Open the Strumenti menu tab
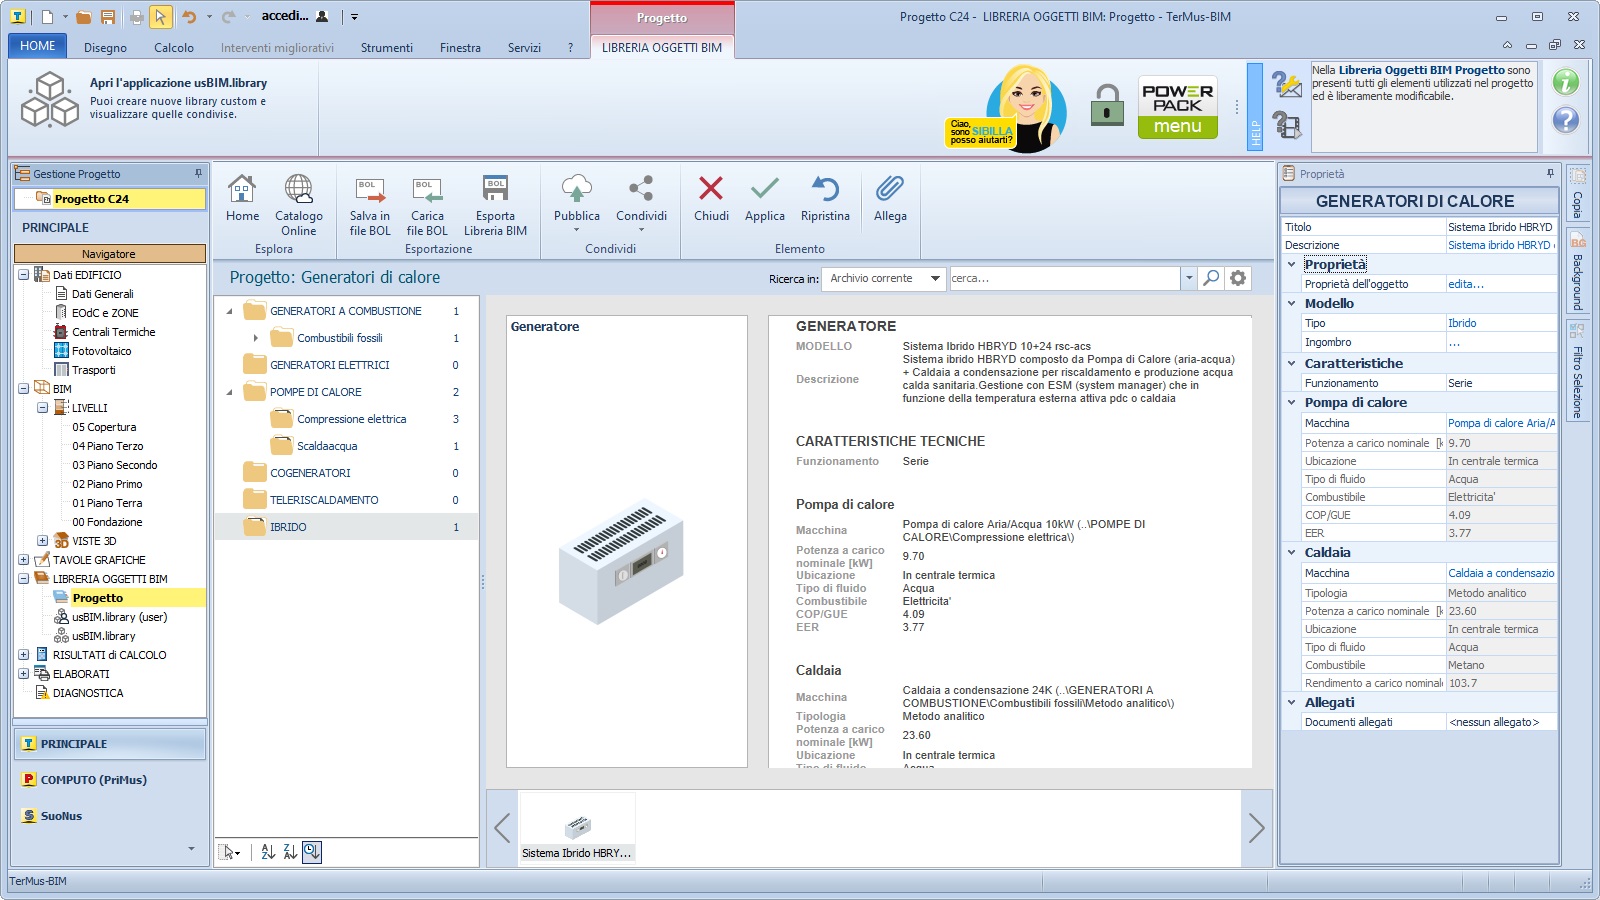 pos(386,47)
